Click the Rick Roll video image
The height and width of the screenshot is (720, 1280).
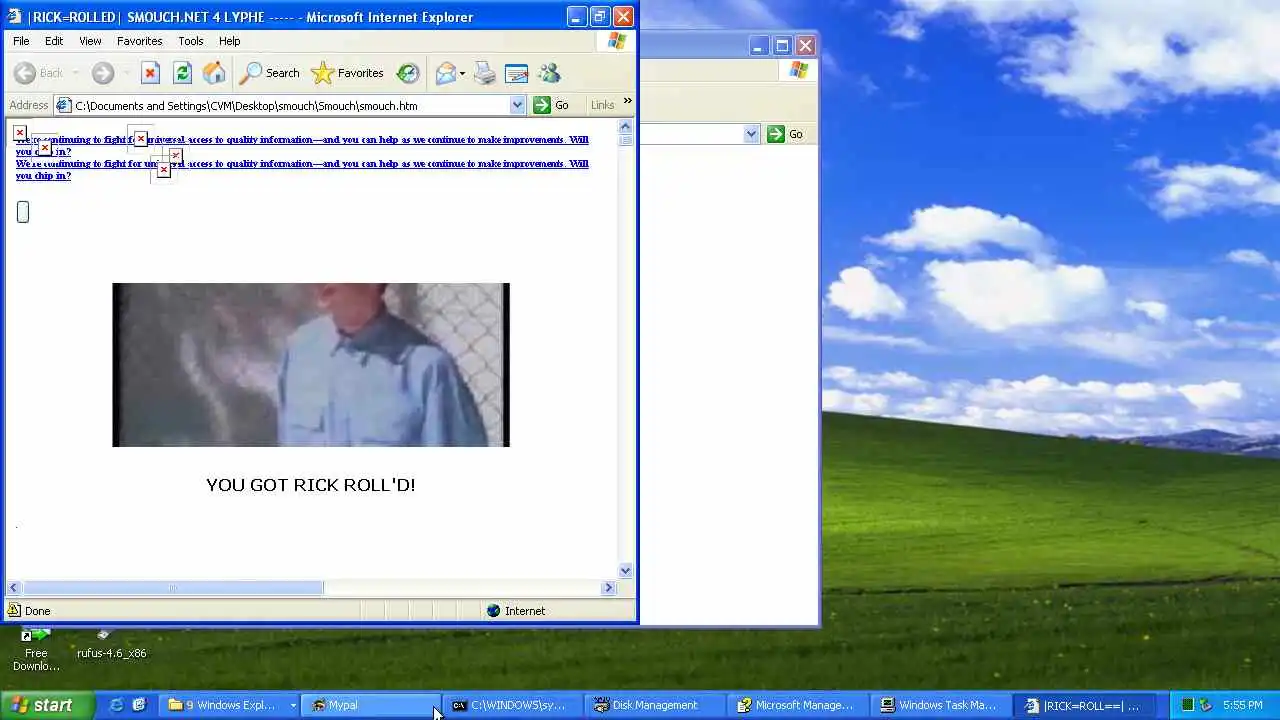click(311, 365)
